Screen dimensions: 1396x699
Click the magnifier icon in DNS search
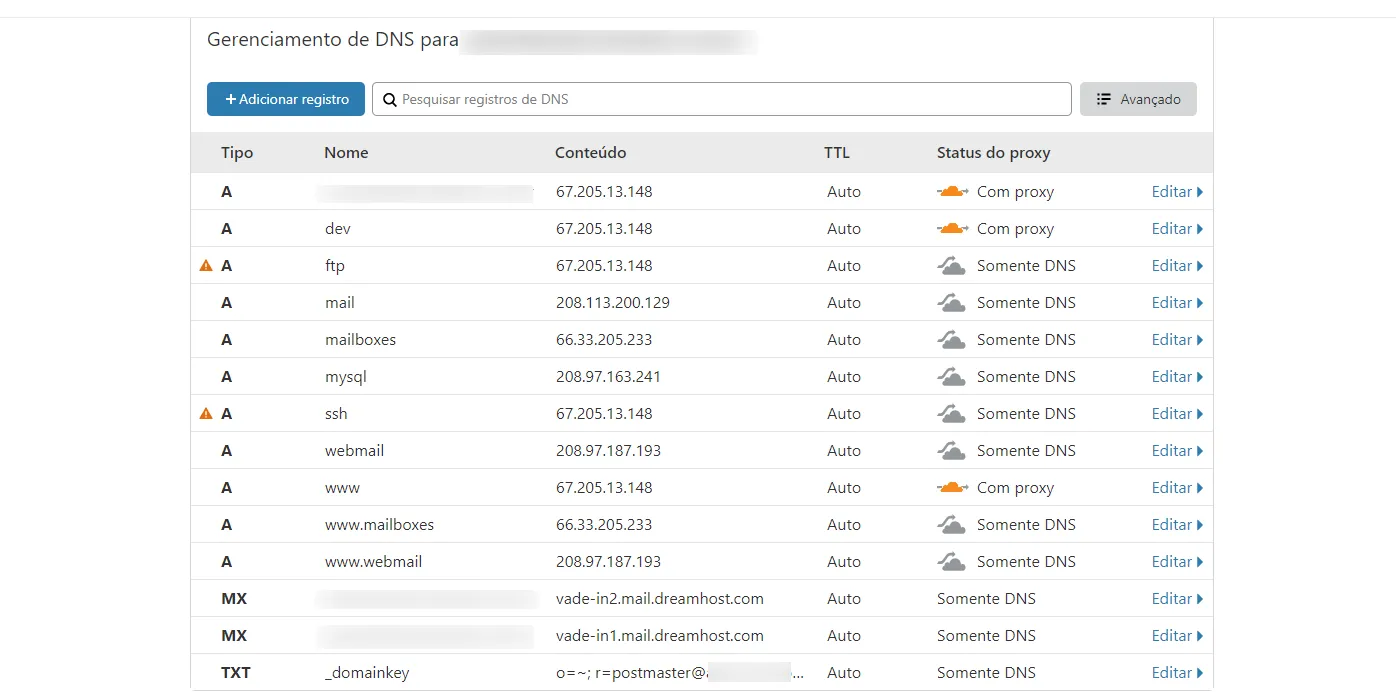pyautogui.click(x=390, y=99)
